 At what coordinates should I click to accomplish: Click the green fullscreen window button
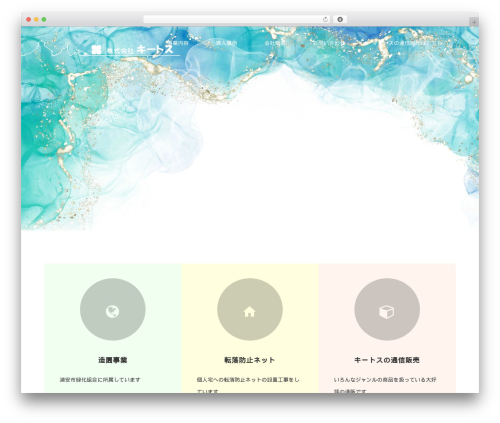[44, 19]
